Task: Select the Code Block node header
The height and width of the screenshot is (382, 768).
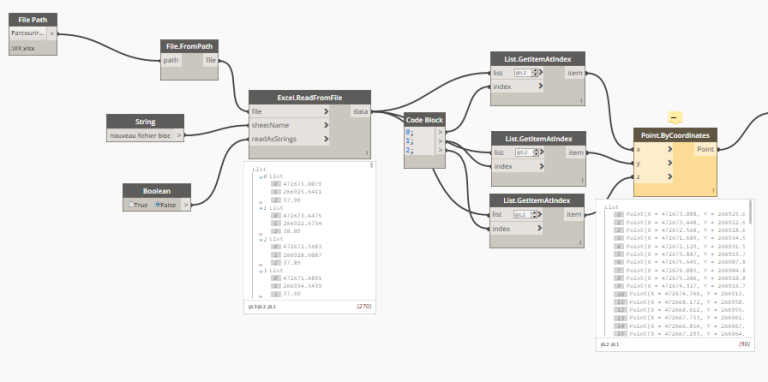Action: (x=425, y=120)
